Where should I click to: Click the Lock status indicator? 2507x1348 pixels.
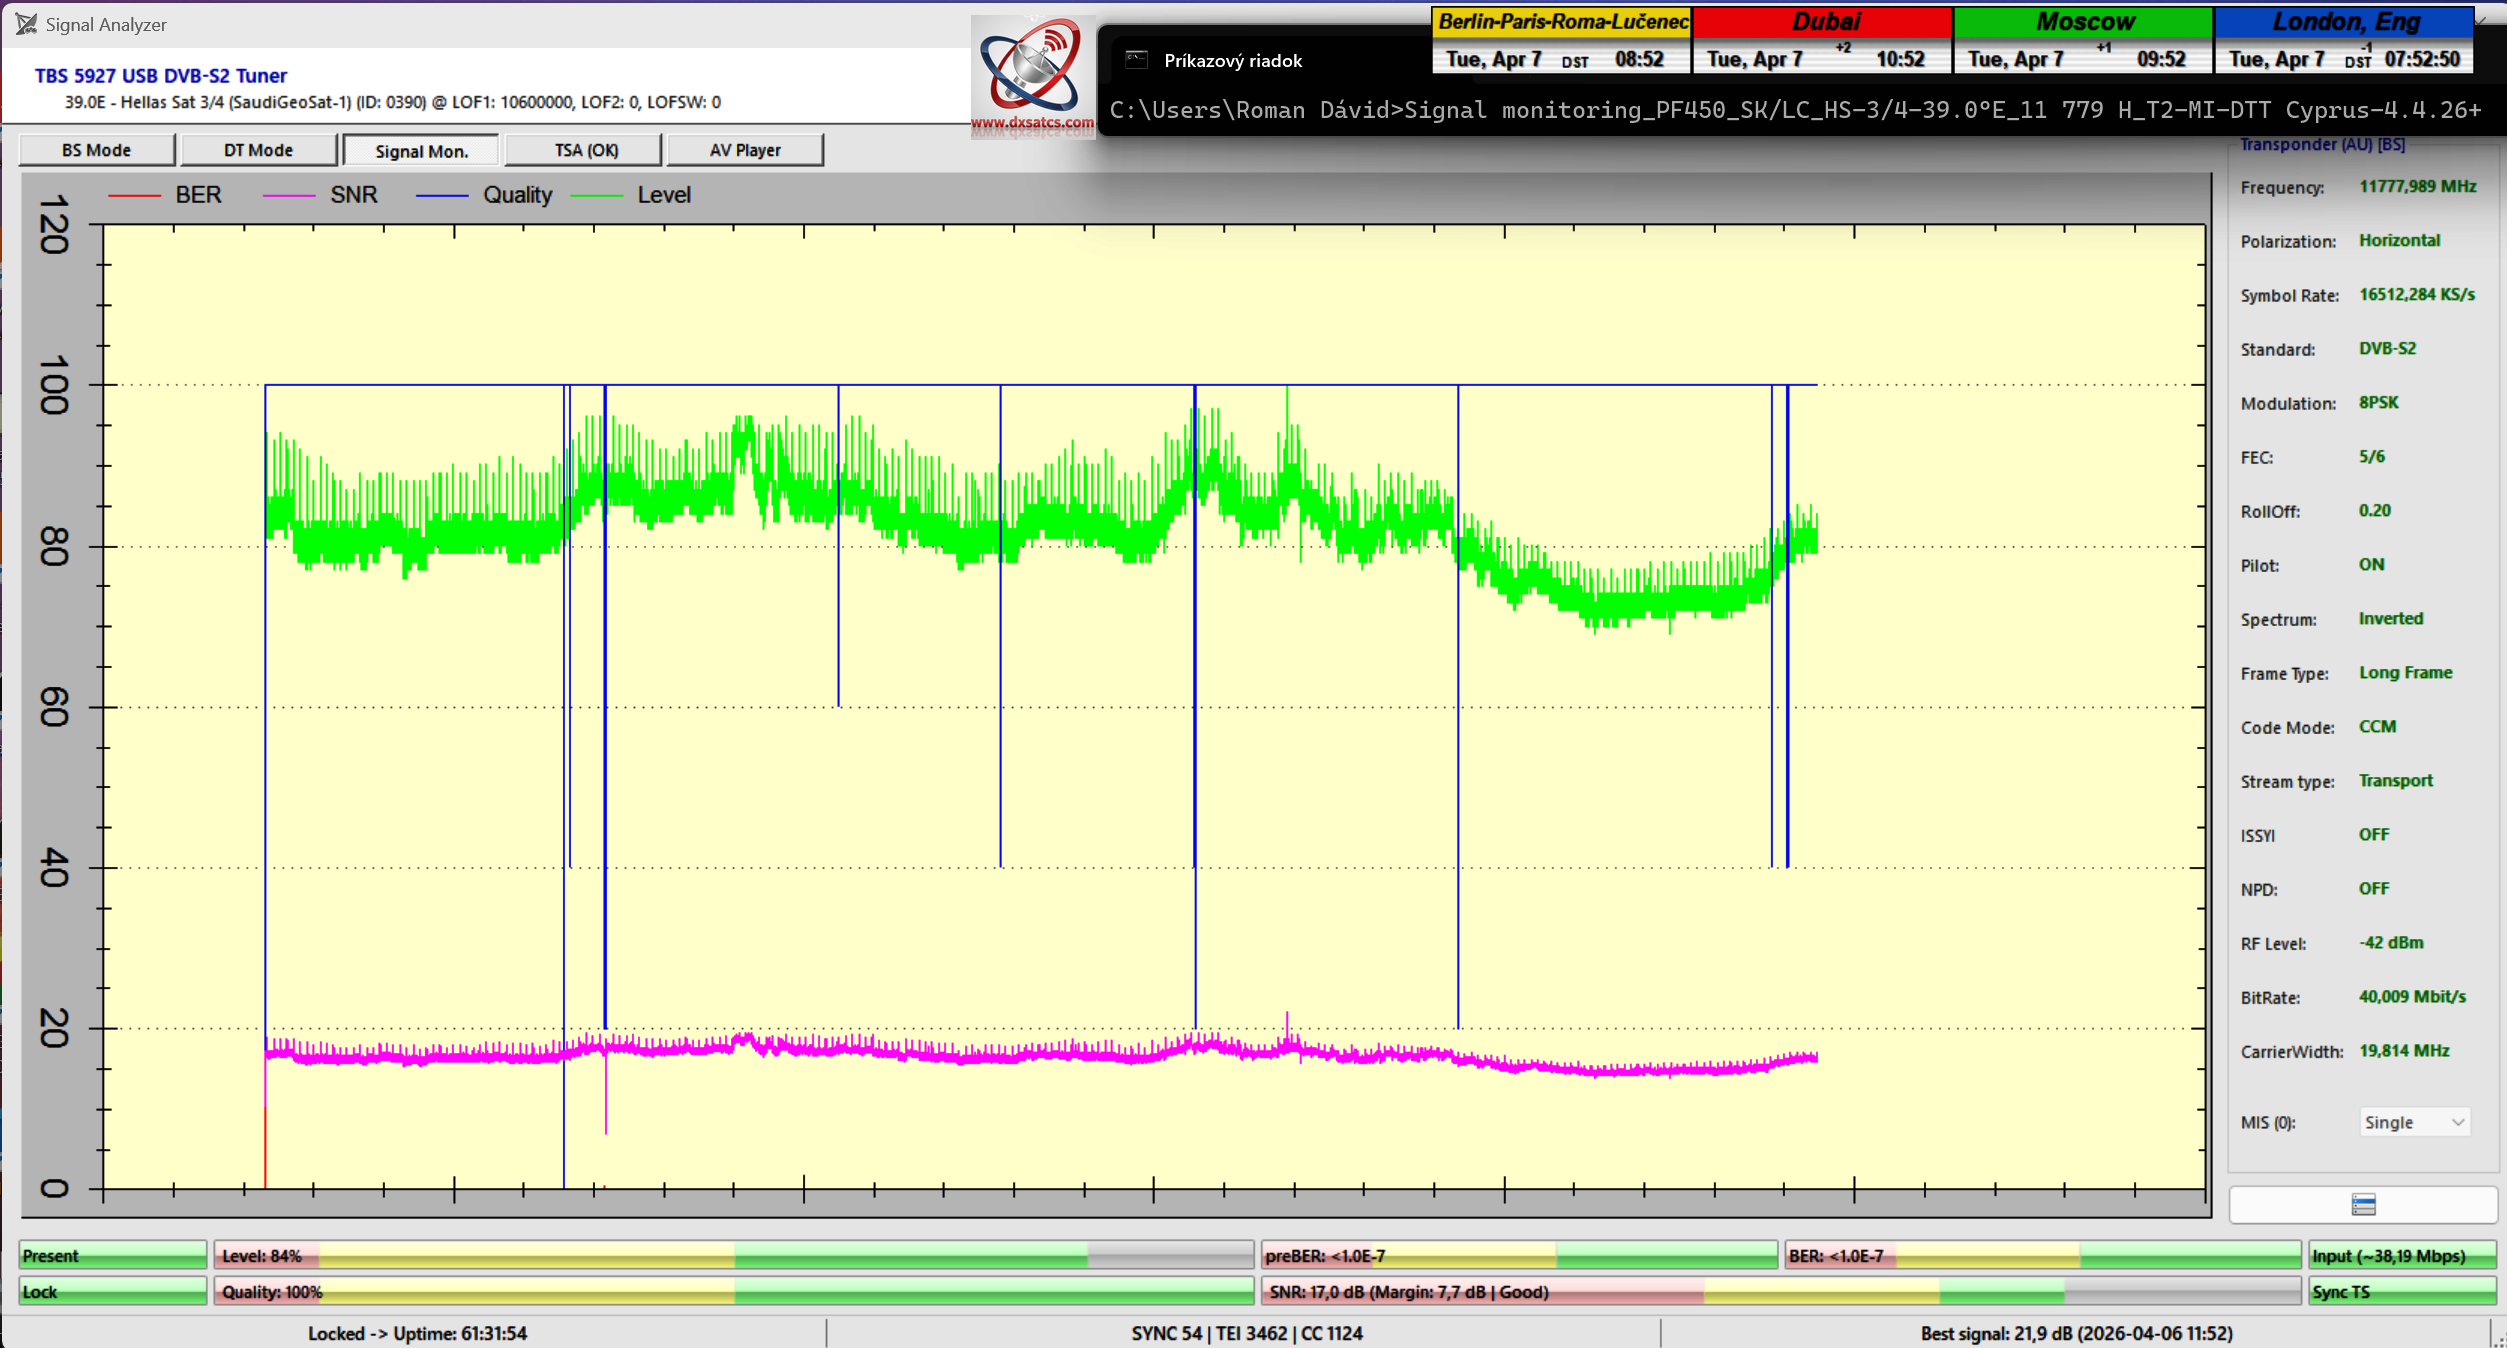[112, 1292]
